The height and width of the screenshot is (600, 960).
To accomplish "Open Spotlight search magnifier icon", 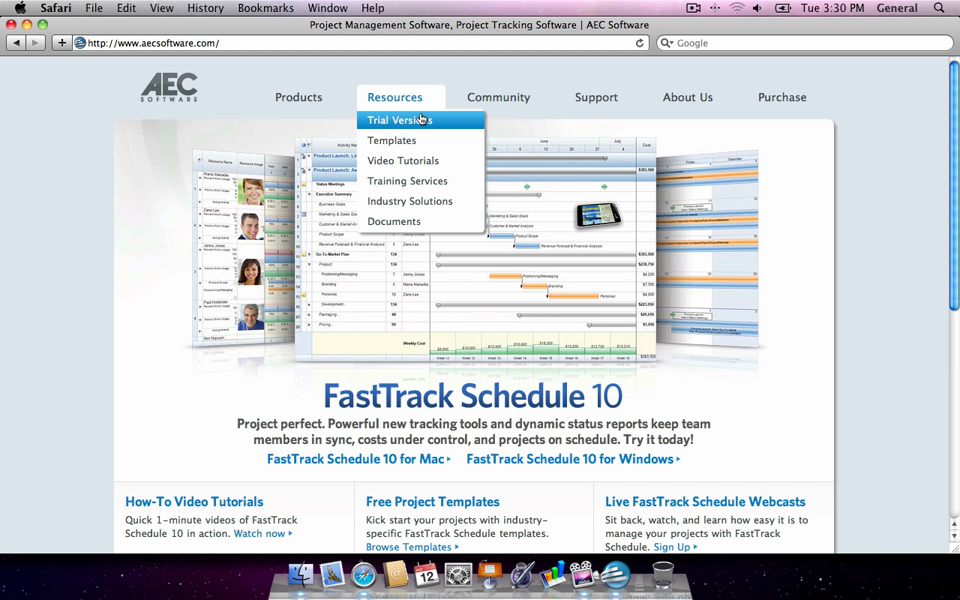I will pos(939,8).
